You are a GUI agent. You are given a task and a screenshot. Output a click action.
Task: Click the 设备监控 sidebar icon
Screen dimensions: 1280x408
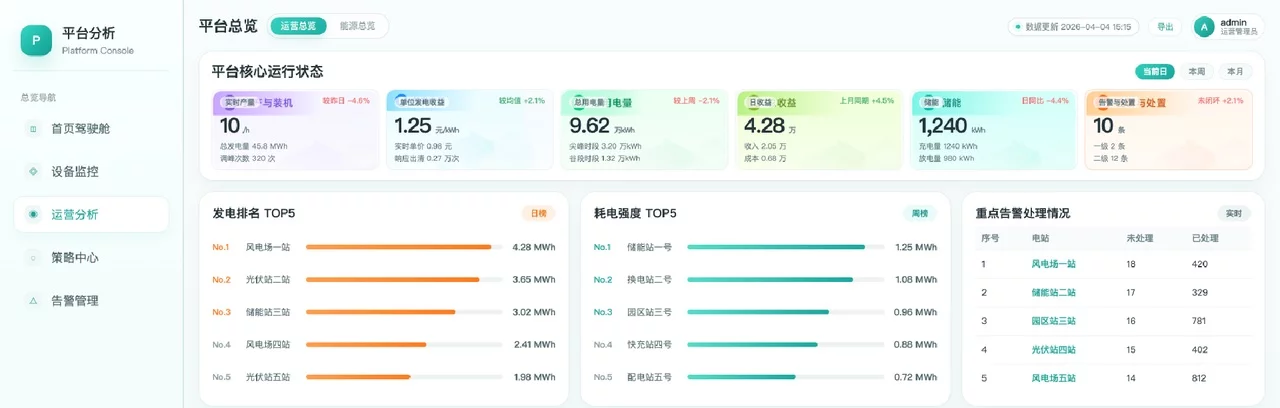(x=33, y=172)
